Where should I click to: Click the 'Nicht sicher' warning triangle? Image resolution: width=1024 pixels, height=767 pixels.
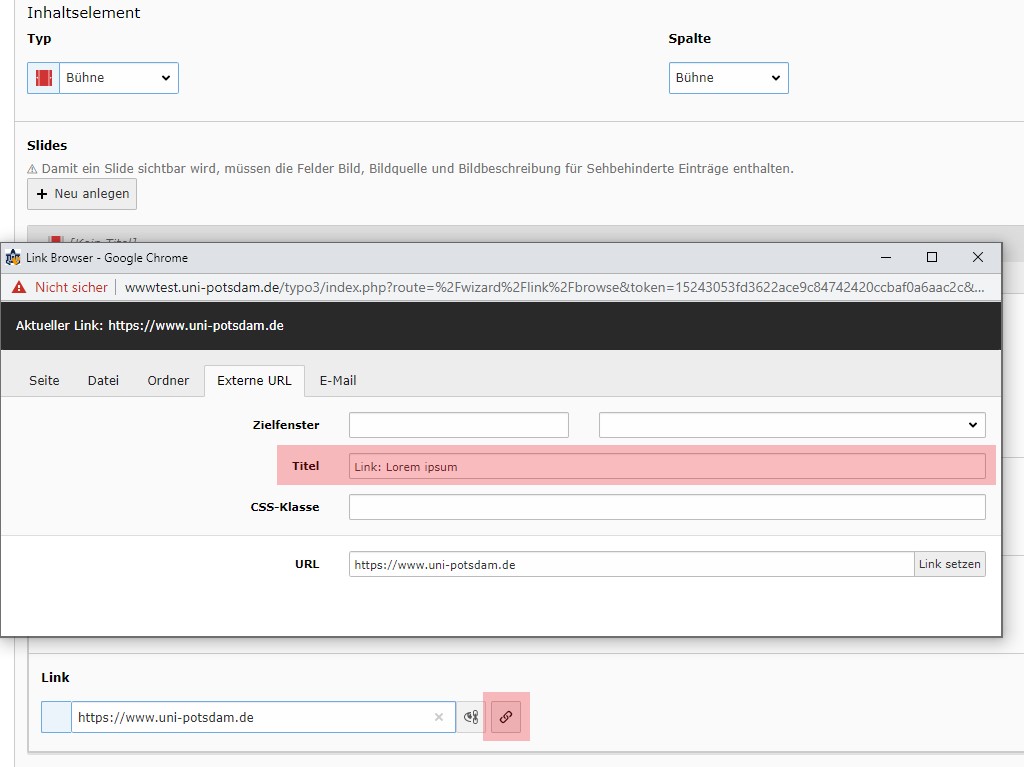(x=18, y=287)
